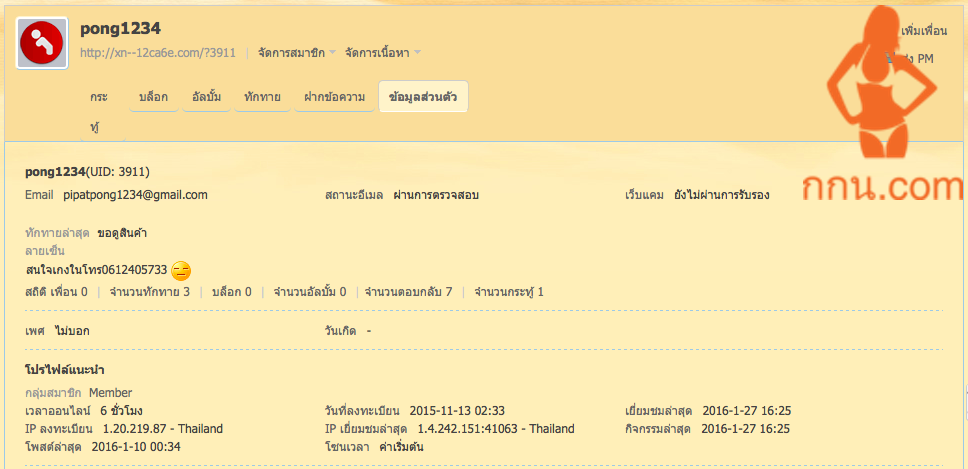Click the UID: 3911 text
968x469 pixels.
click(117, 172)
